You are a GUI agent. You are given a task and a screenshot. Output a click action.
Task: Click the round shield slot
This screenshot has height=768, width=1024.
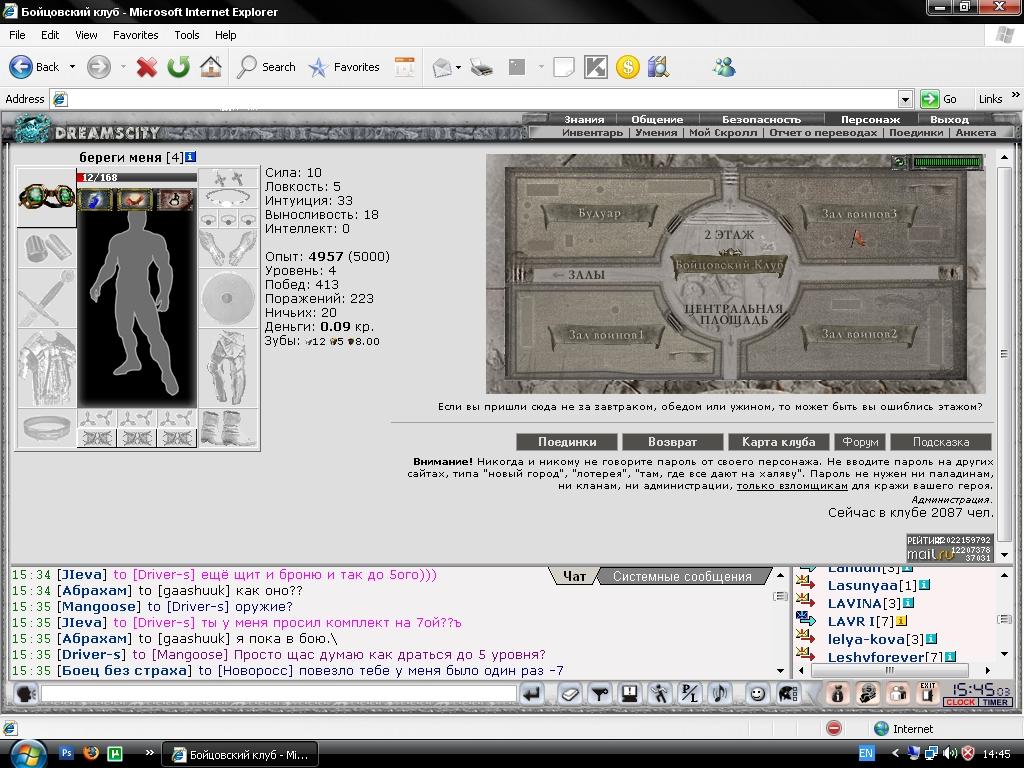point(228,298)
